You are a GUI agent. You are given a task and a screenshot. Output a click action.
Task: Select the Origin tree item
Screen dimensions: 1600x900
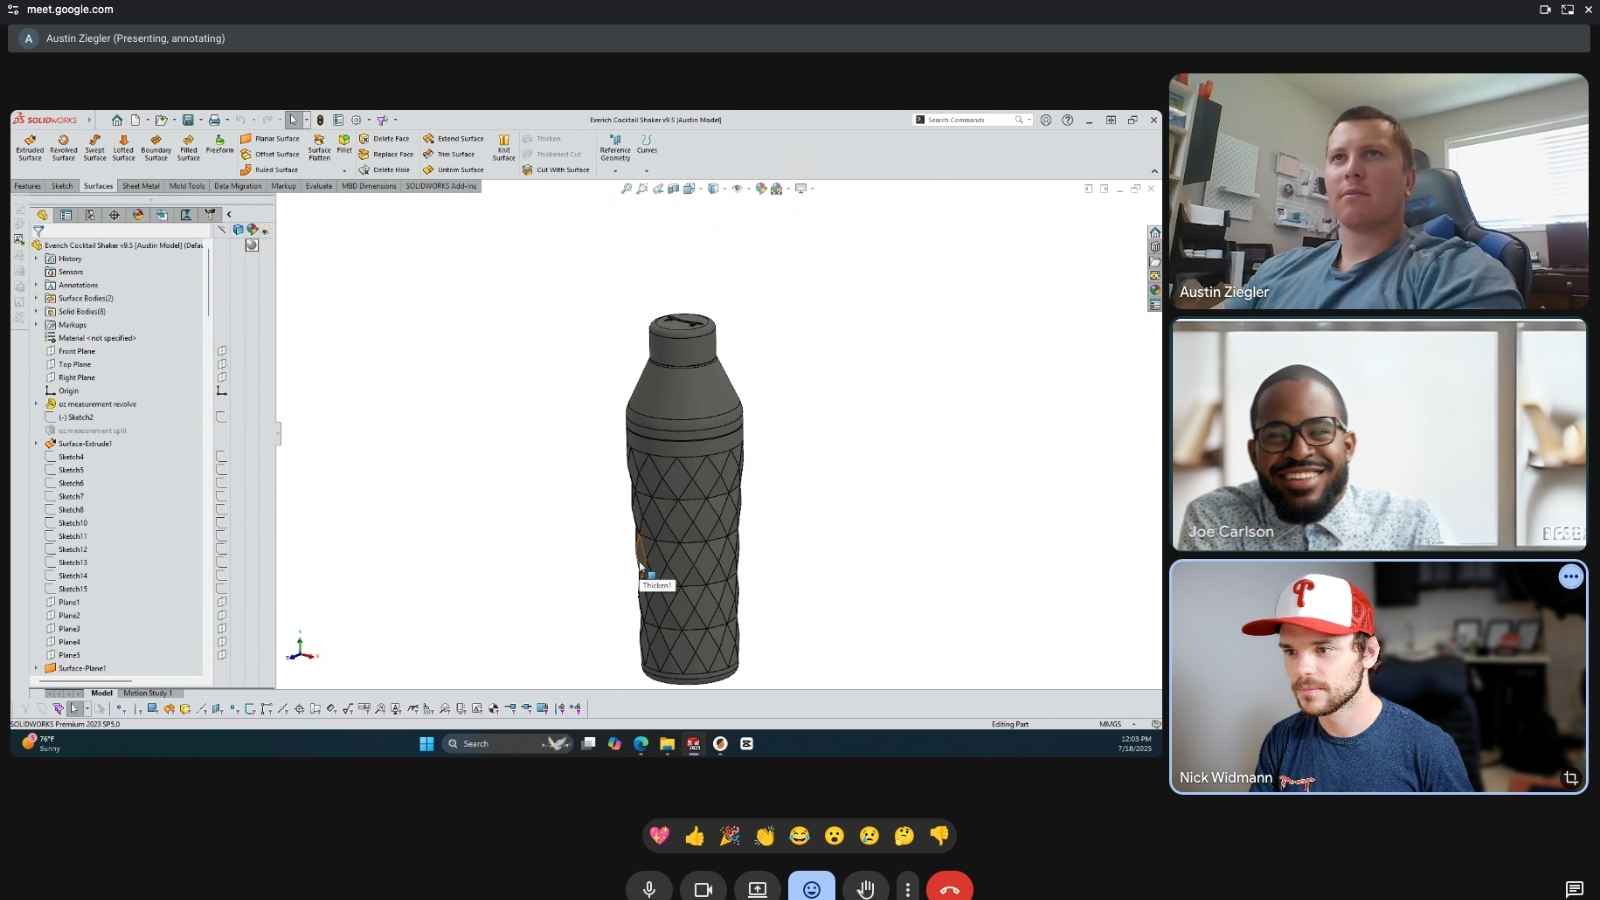62,391
